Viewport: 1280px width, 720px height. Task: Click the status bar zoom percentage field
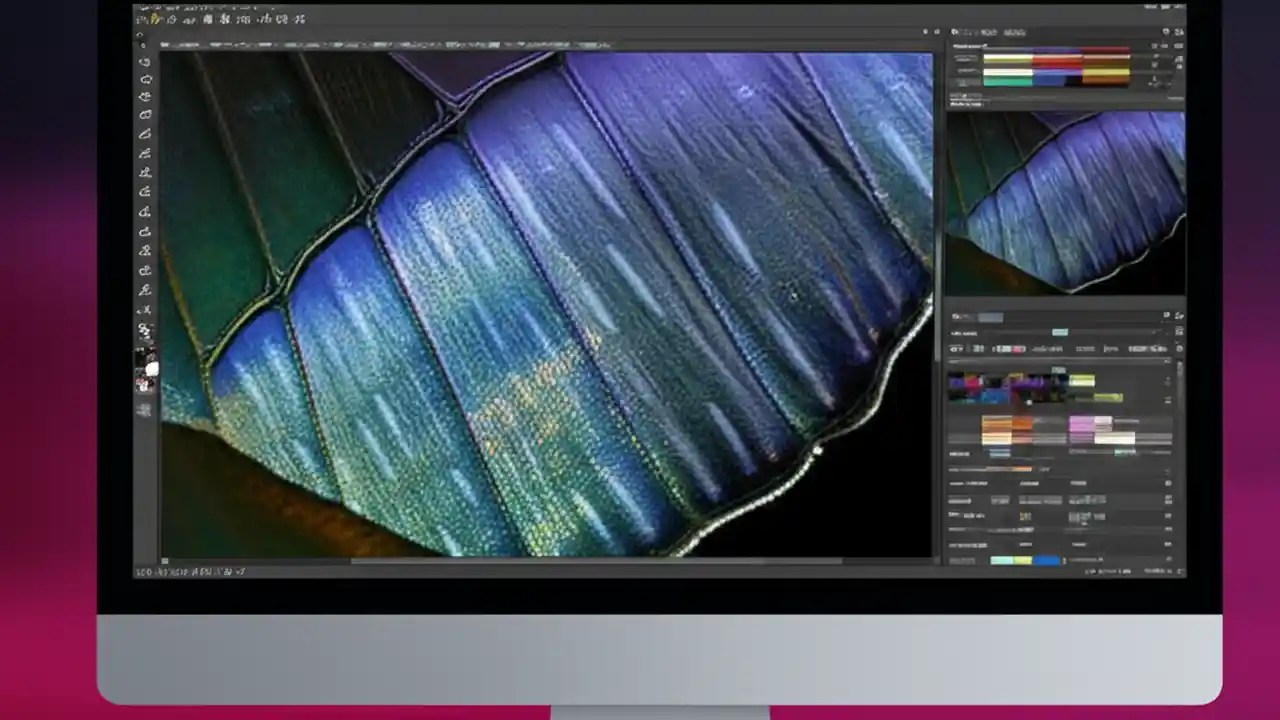148,572
